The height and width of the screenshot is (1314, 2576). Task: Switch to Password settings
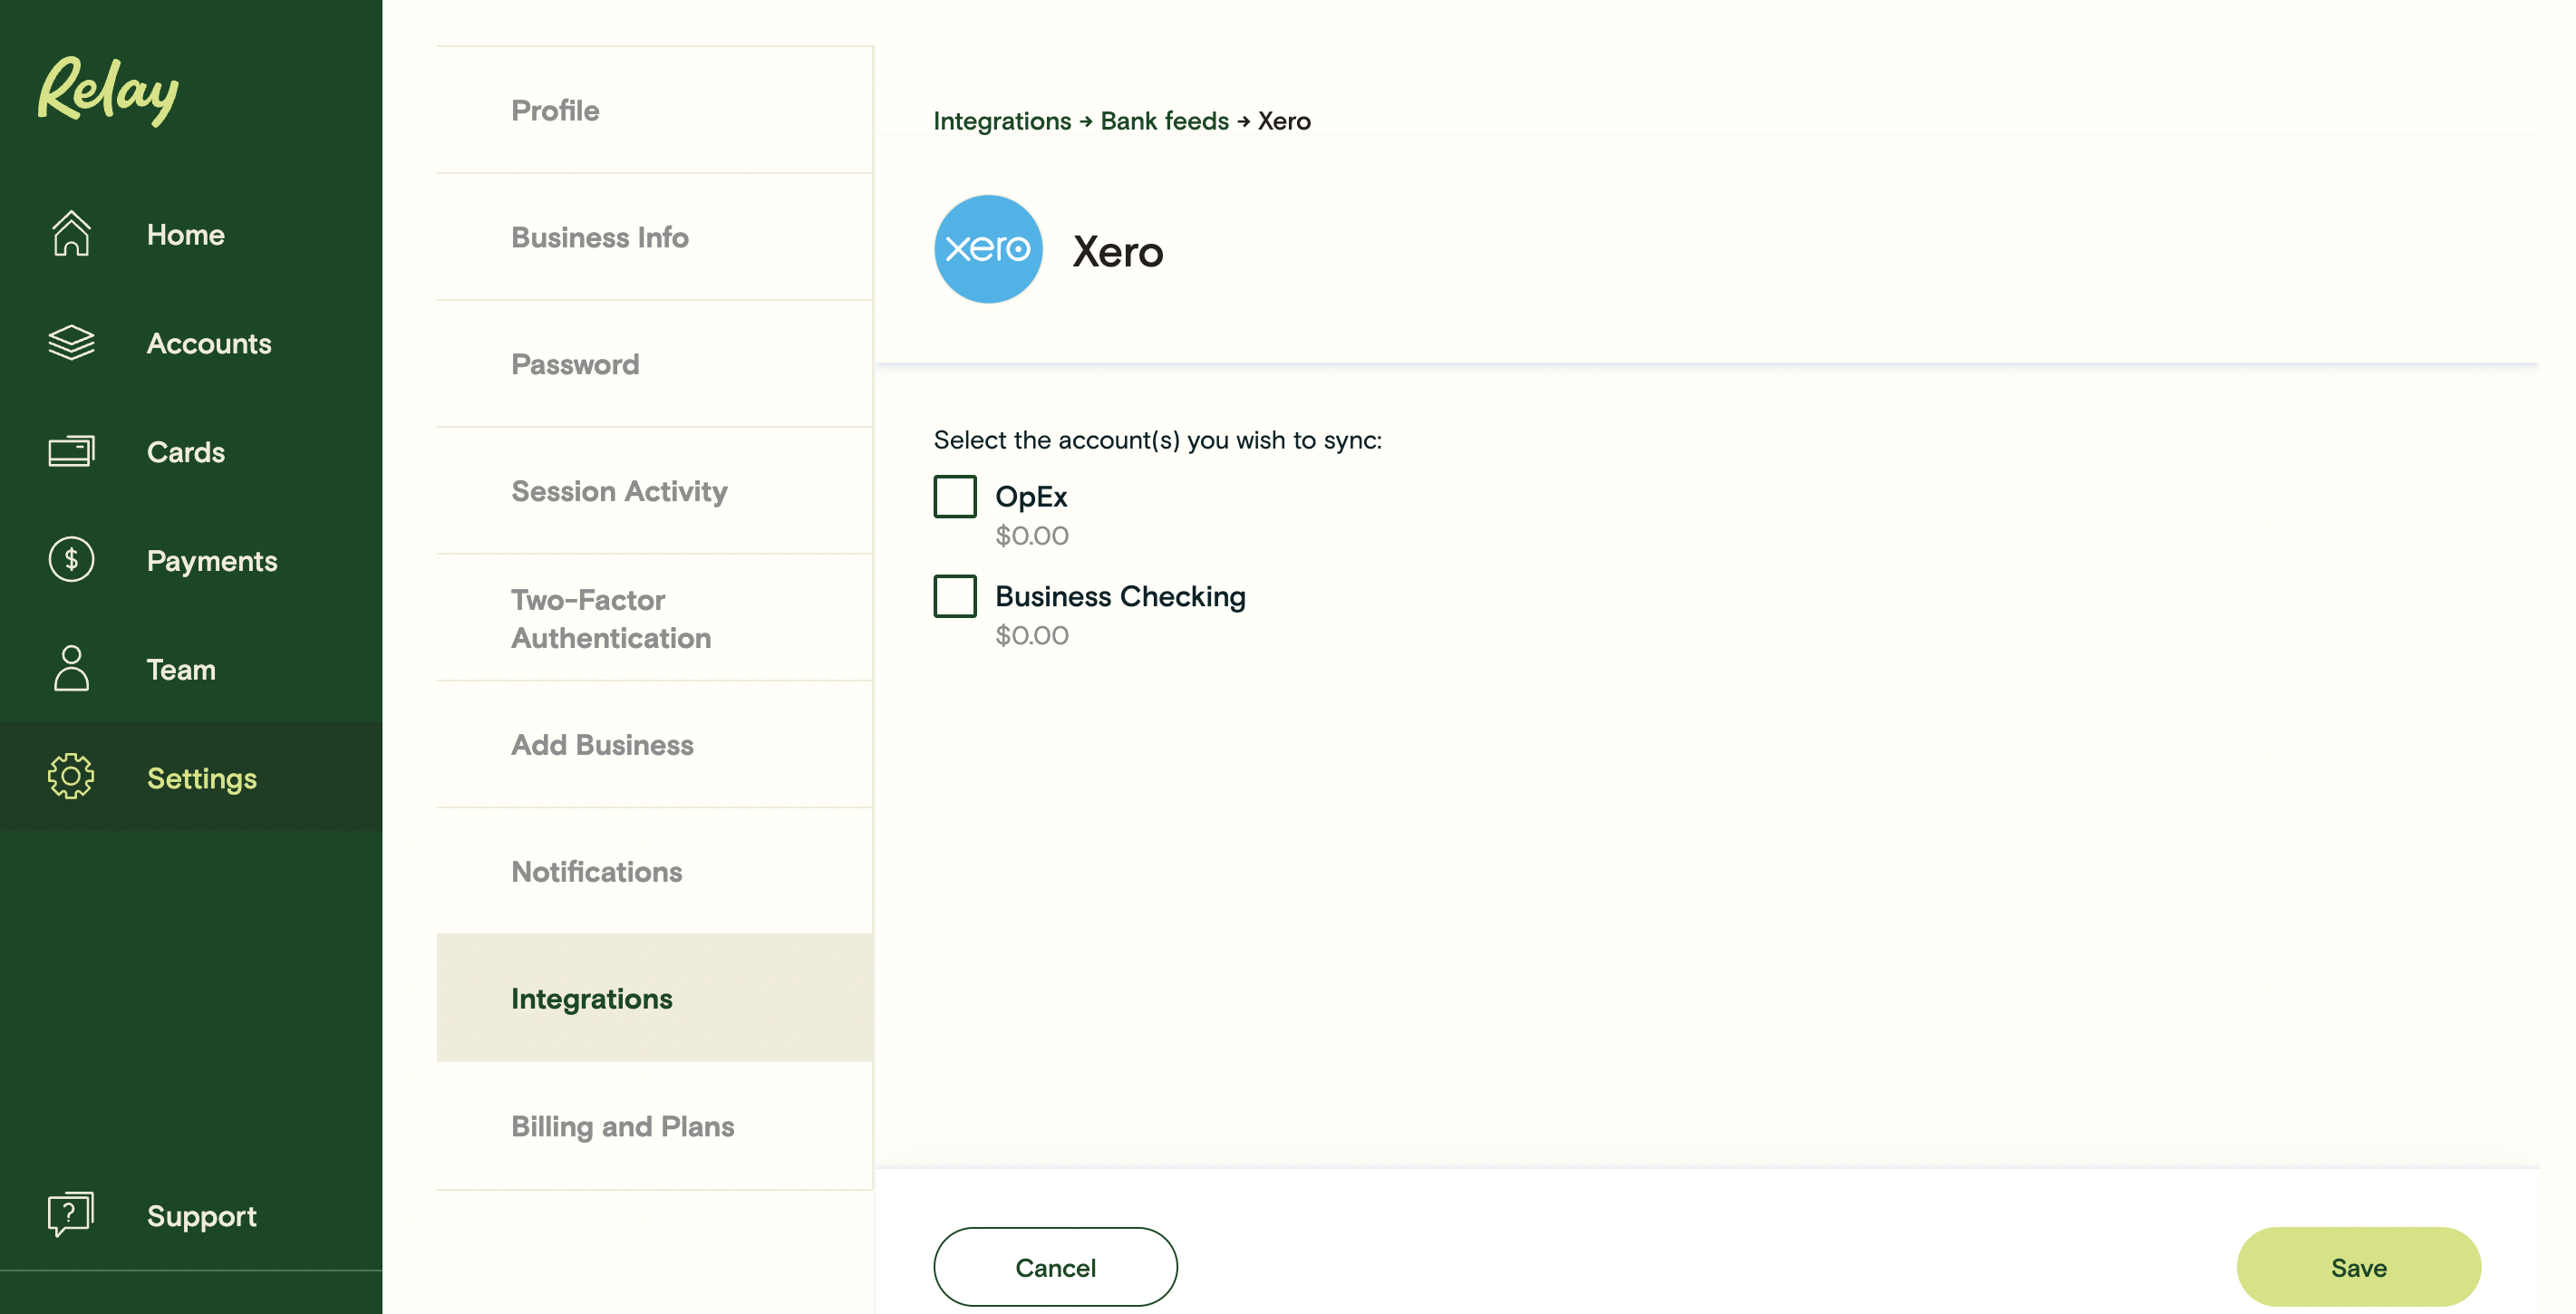tap(654, 364)
